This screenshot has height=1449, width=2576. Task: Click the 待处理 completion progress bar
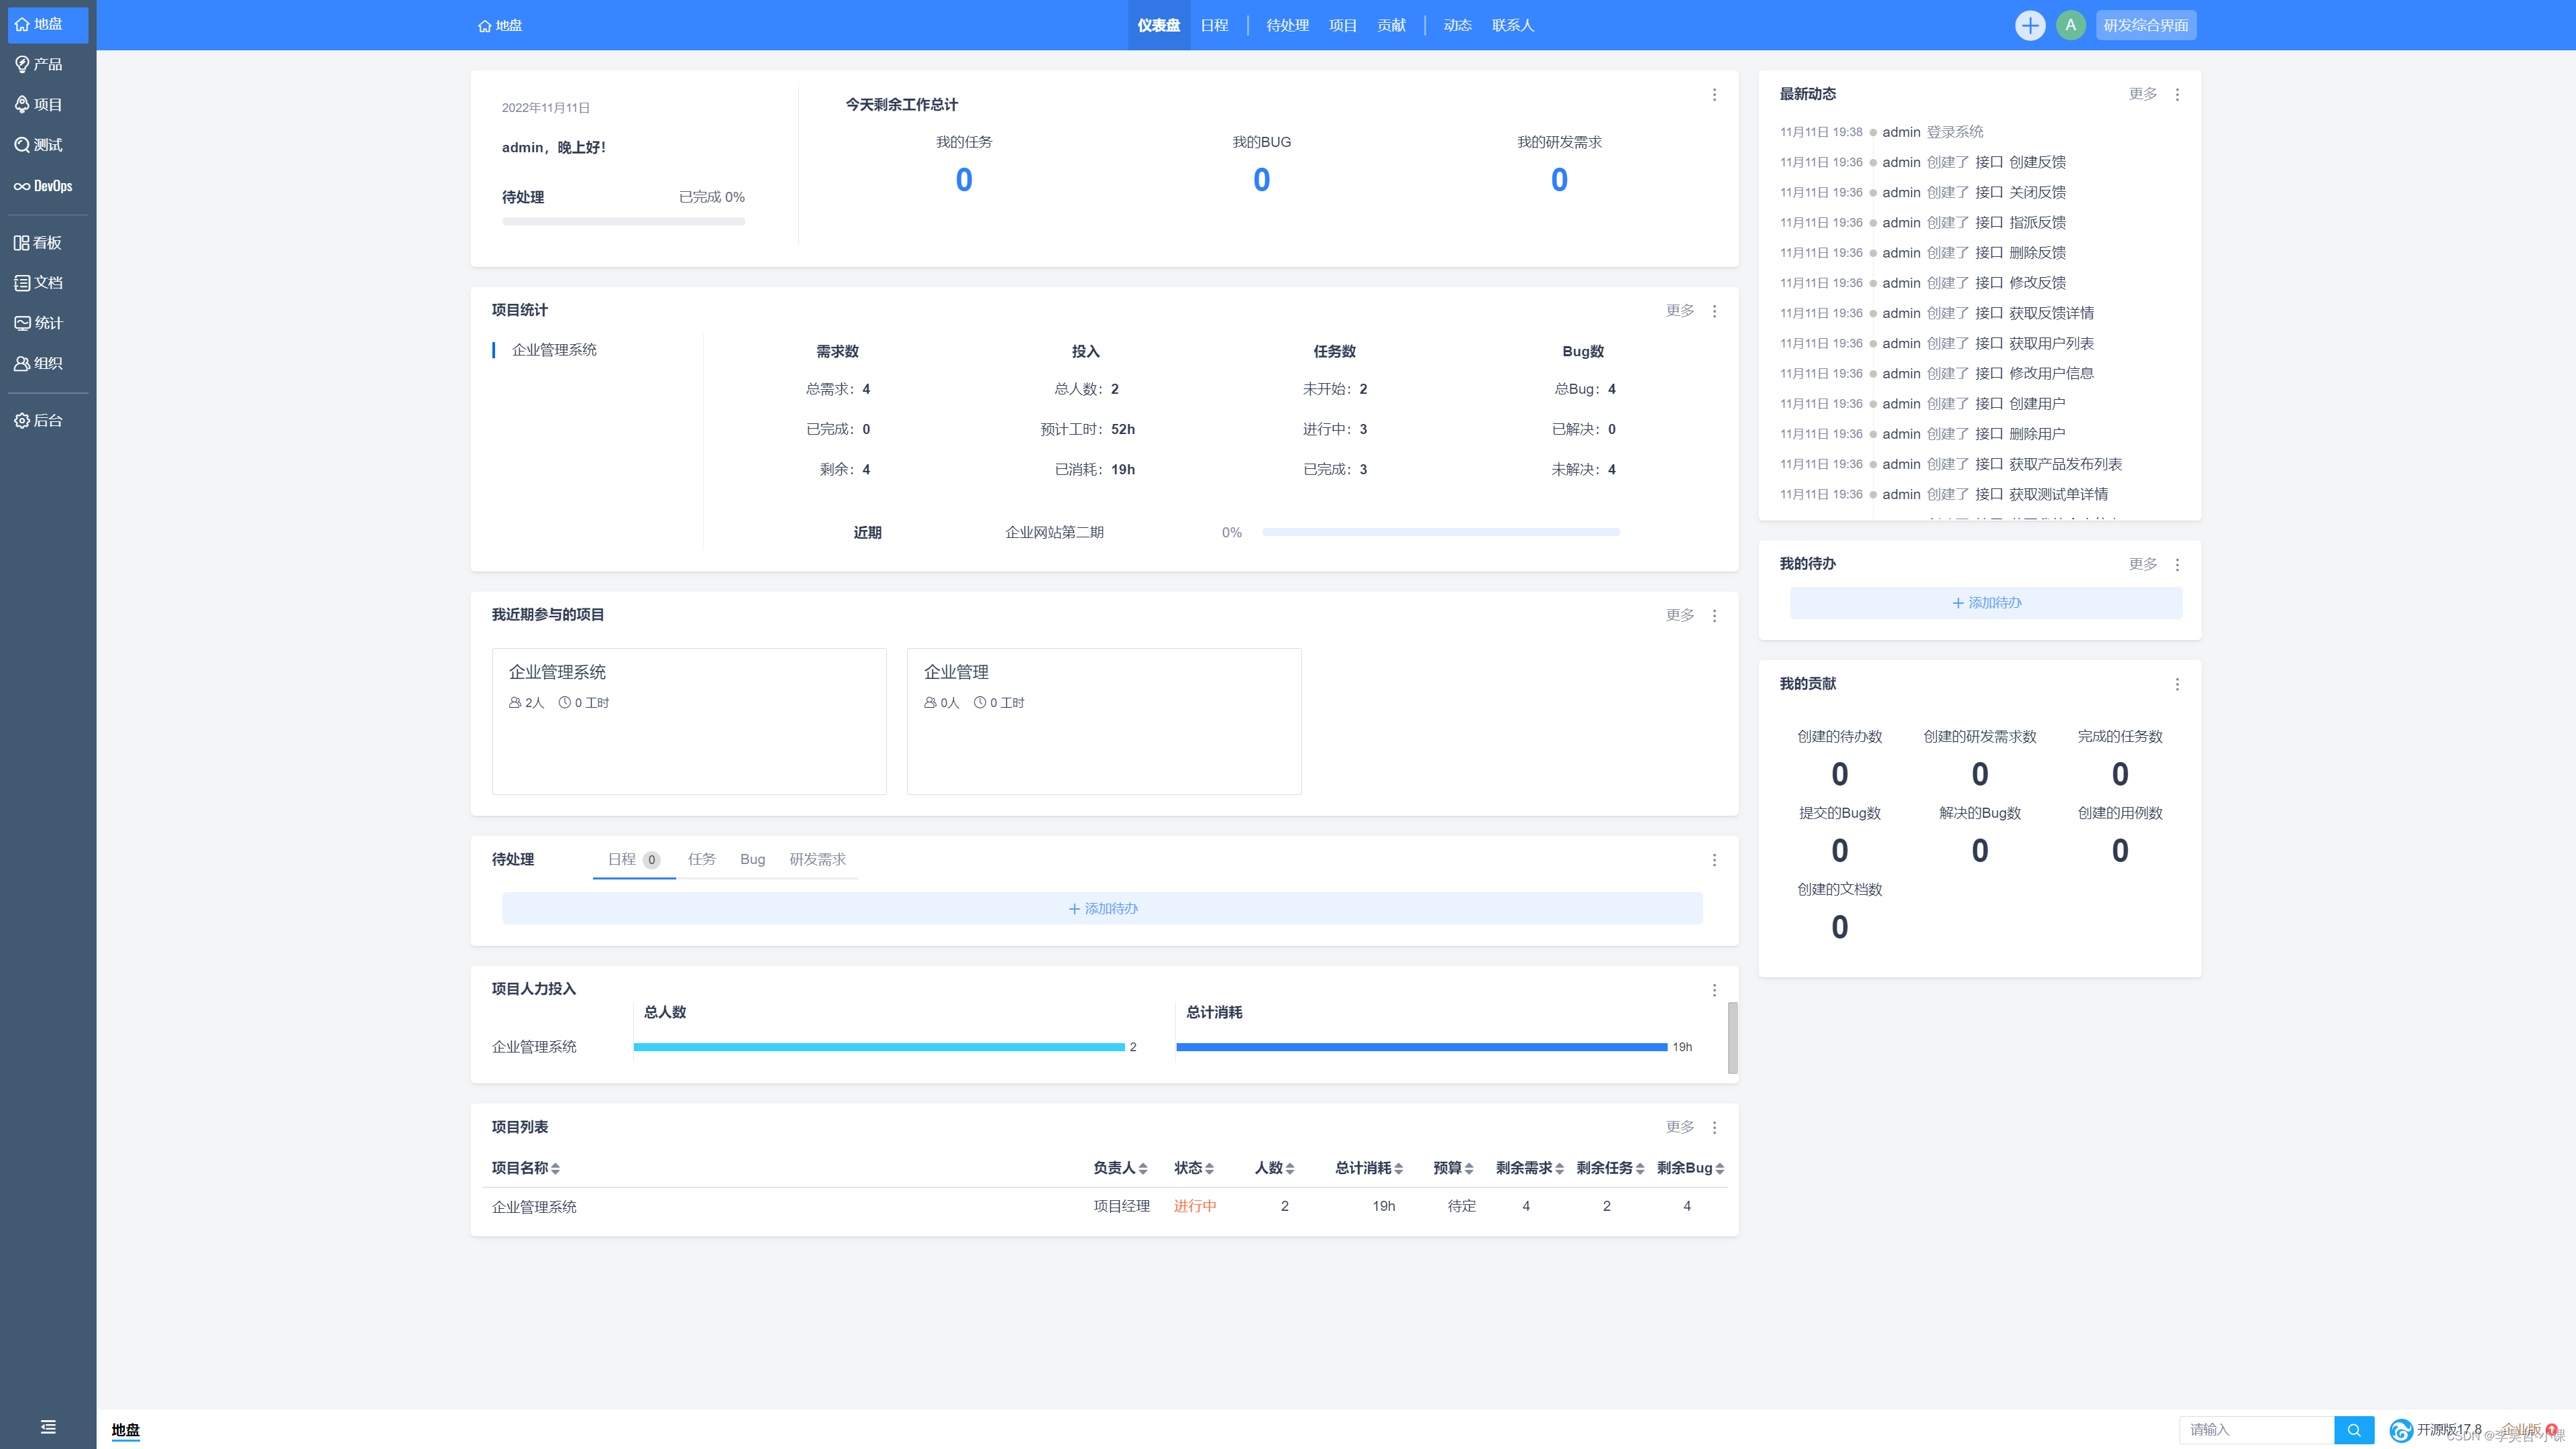(x=623, y=222)
